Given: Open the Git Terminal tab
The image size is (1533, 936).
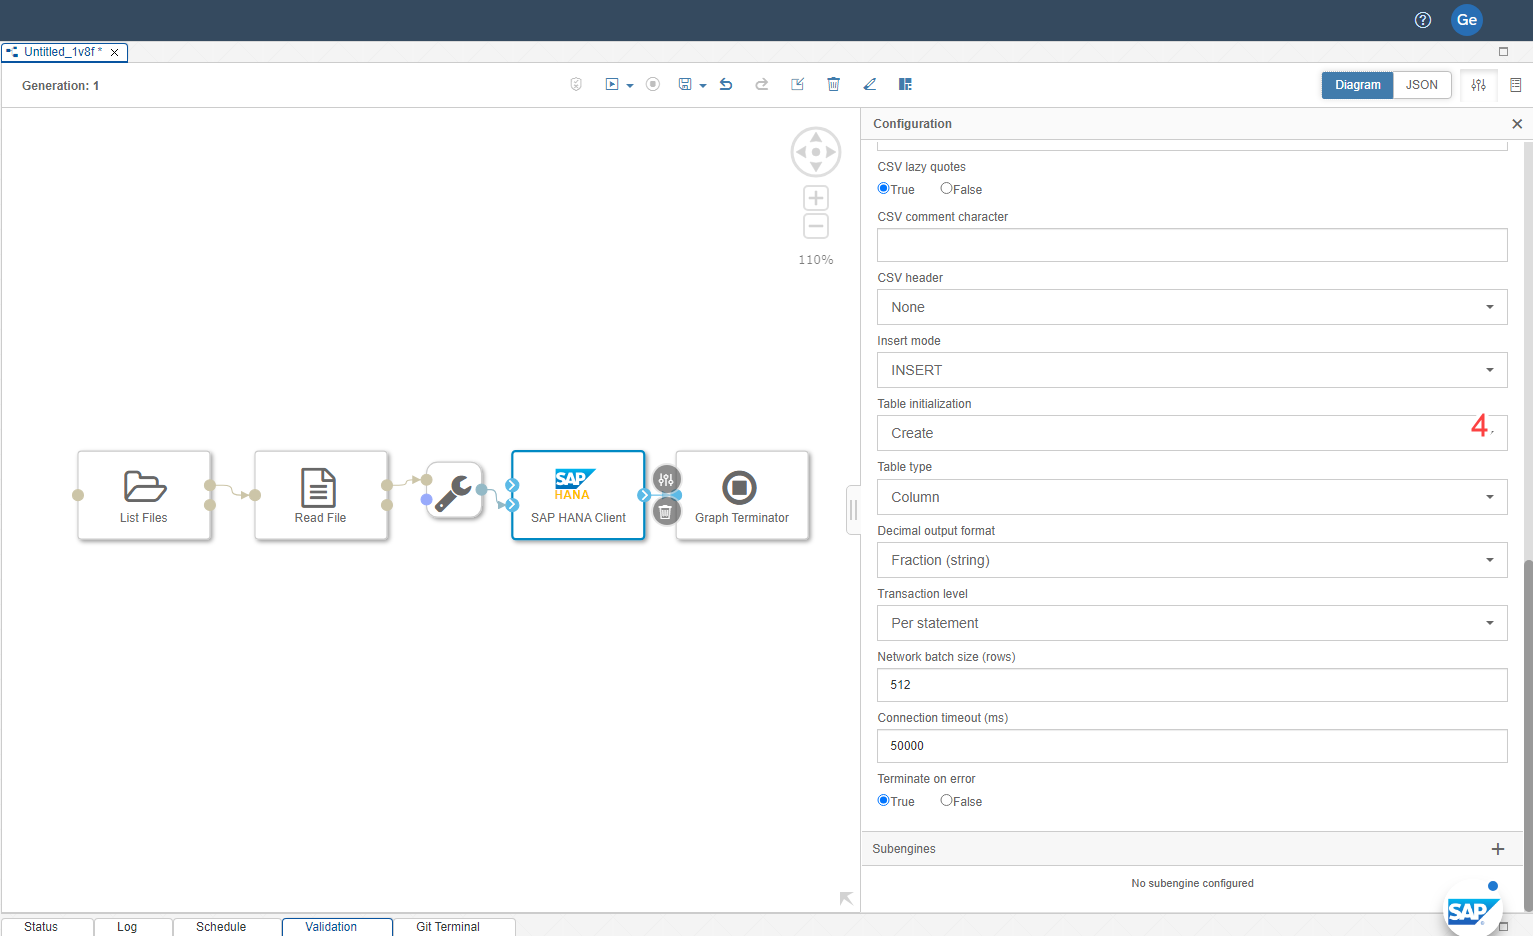Looking at the screenshot, I should point(448,927).
